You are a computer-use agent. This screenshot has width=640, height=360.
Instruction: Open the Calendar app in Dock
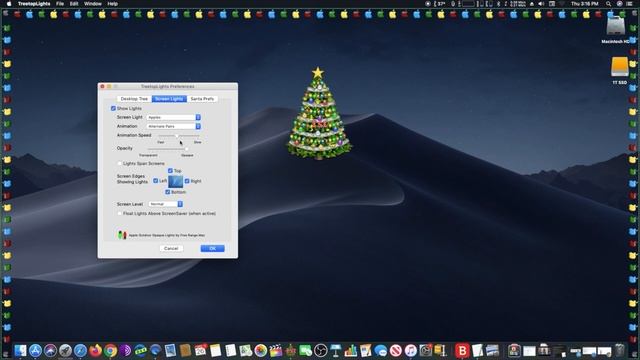[x=200, y=350]
